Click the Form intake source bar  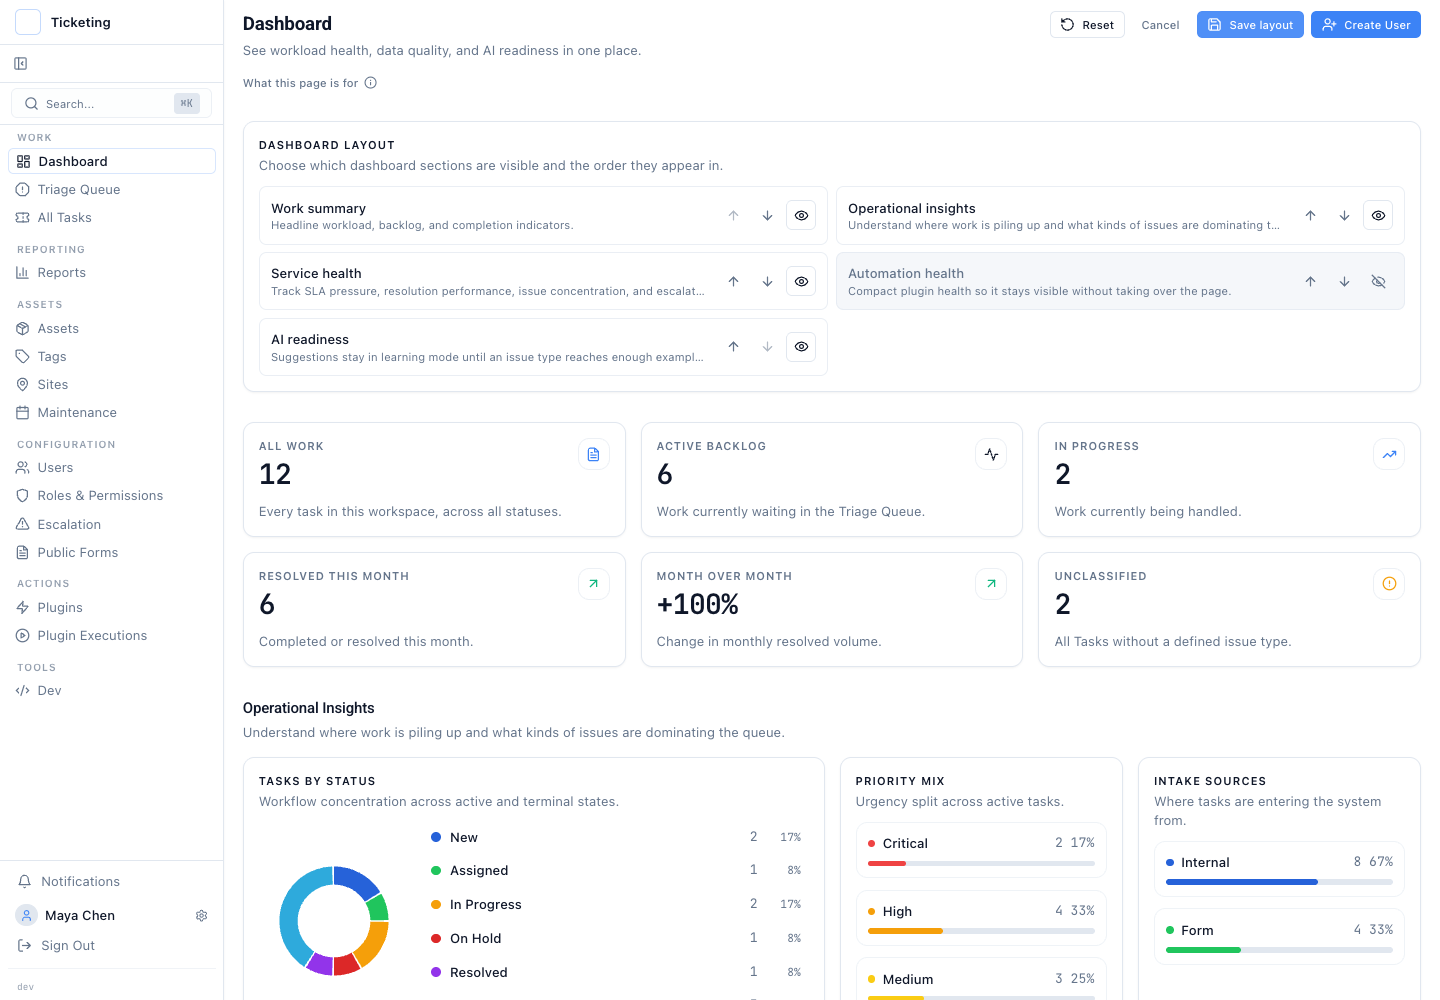(1279, 950)
